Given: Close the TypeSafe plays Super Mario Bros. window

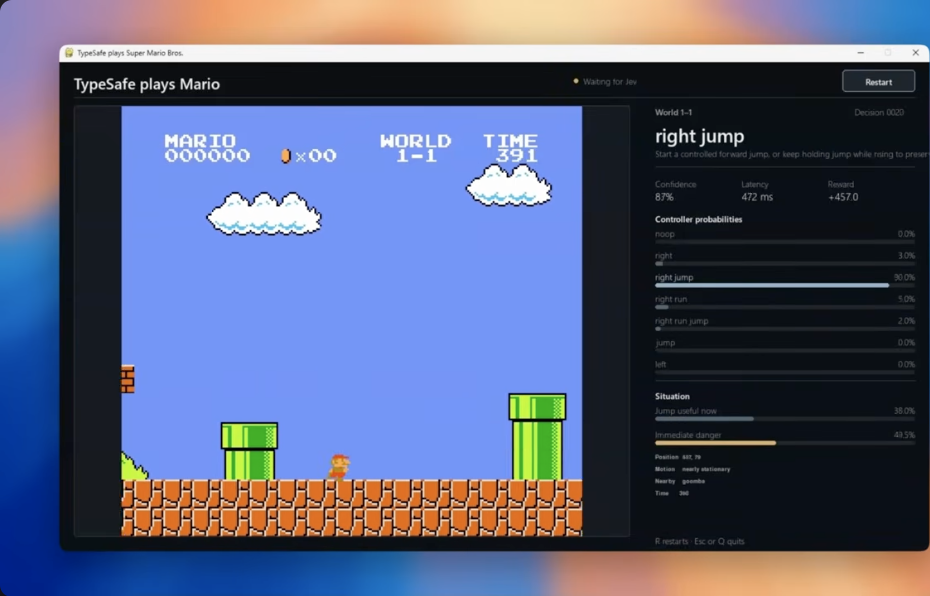Looking at the screenshot, I should tap(916, 53).
